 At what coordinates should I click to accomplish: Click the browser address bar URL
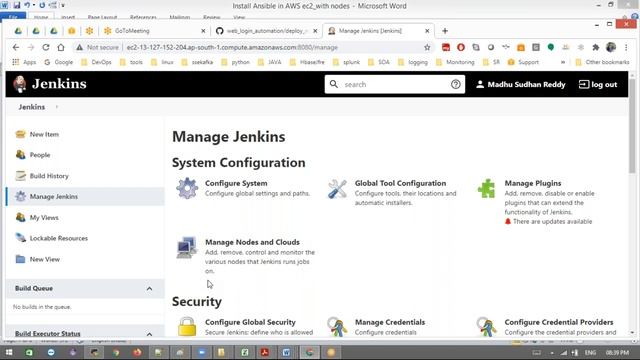click(x=232, y=47)
